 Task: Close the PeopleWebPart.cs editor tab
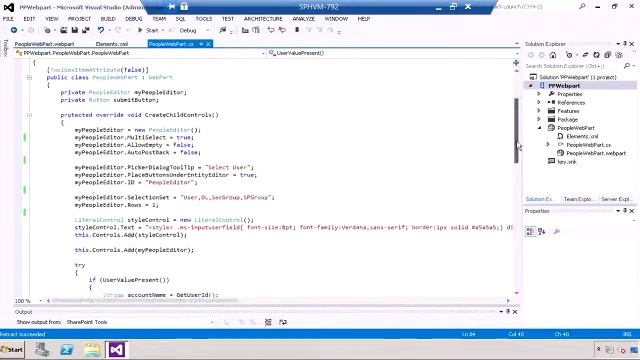(208, 44)
